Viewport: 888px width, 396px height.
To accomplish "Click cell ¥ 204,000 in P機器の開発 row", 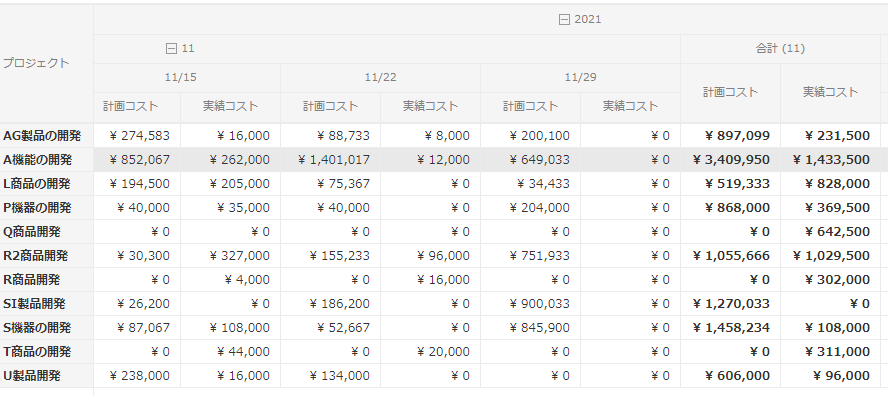I will coord(531,208).
